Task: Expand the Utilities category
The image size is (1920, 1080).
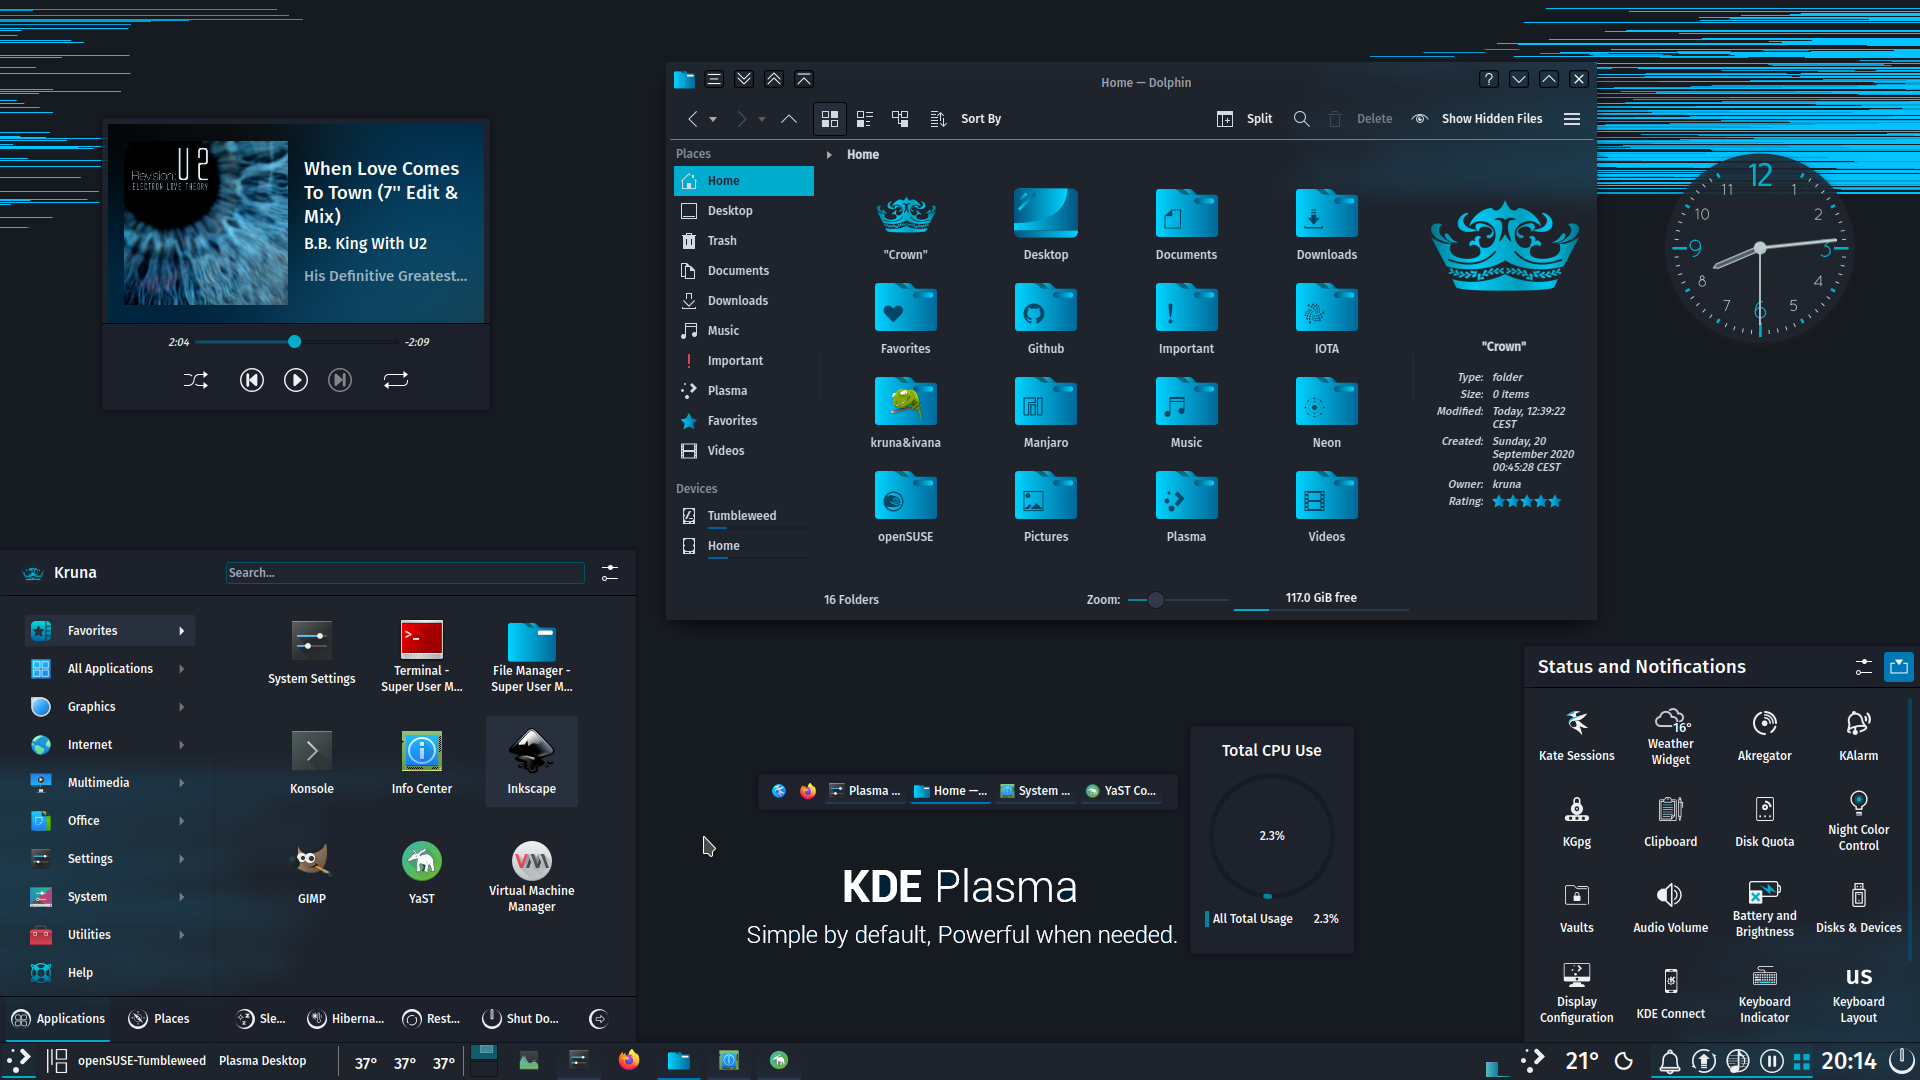Action: [x=110, y=935]
